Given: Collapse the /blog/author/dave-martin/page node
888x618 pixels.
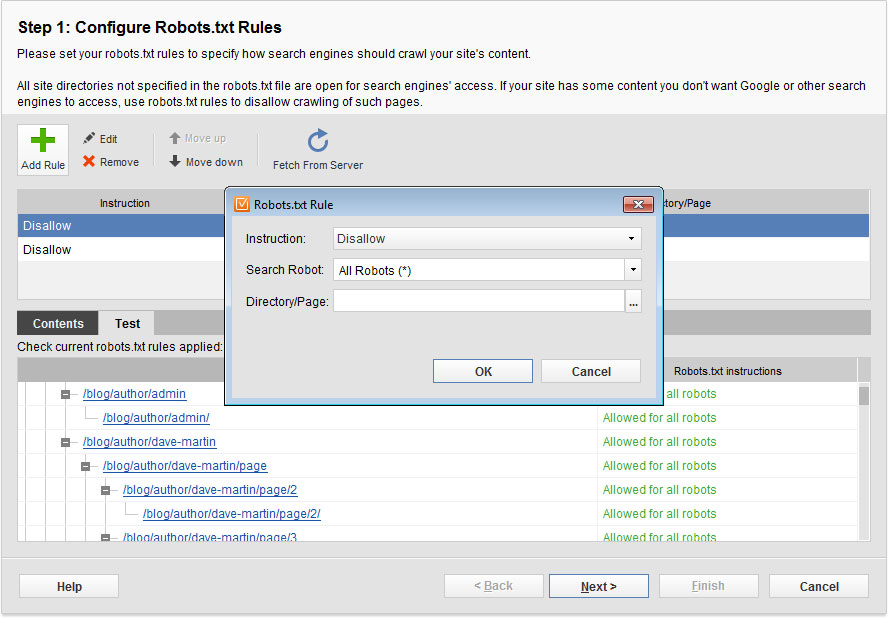Looking at the screenshot, I should (85, 466).
